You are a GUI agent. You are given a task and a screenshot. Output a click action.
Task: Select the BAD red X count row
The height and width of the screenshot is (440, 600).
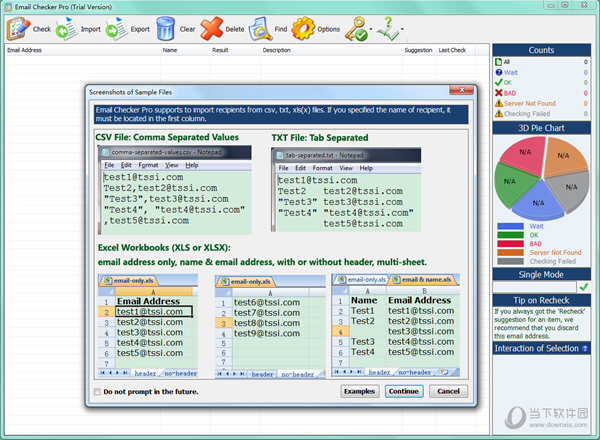click(x=541, y=93)
